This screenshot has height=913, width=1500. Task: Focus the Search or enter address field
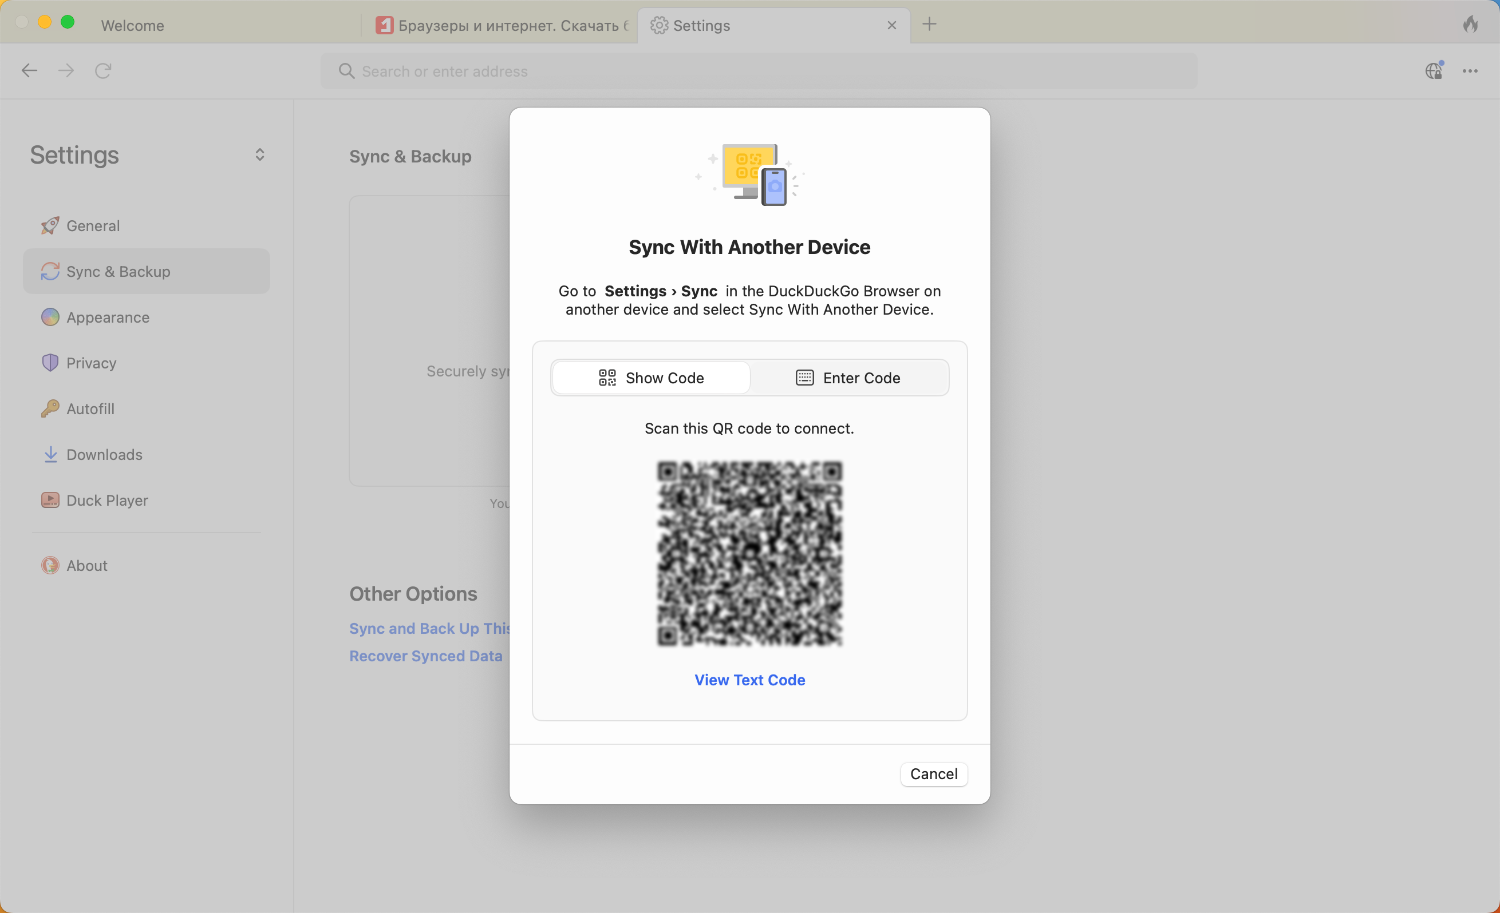pyautogui.click(x=759, y=71)
